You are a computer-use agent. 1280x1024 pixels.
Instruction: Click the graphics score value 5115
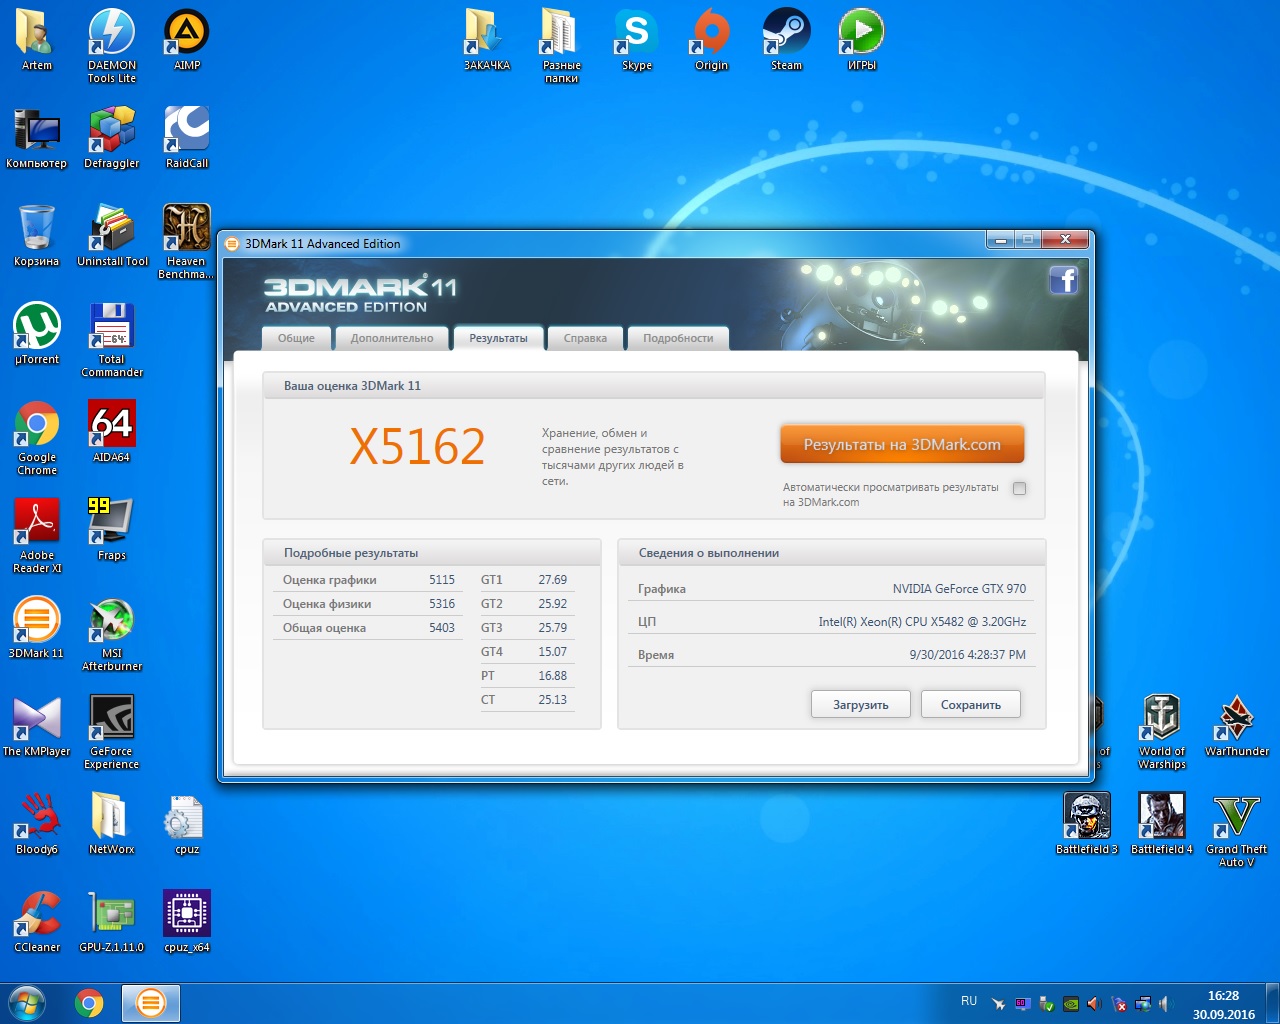442,580
